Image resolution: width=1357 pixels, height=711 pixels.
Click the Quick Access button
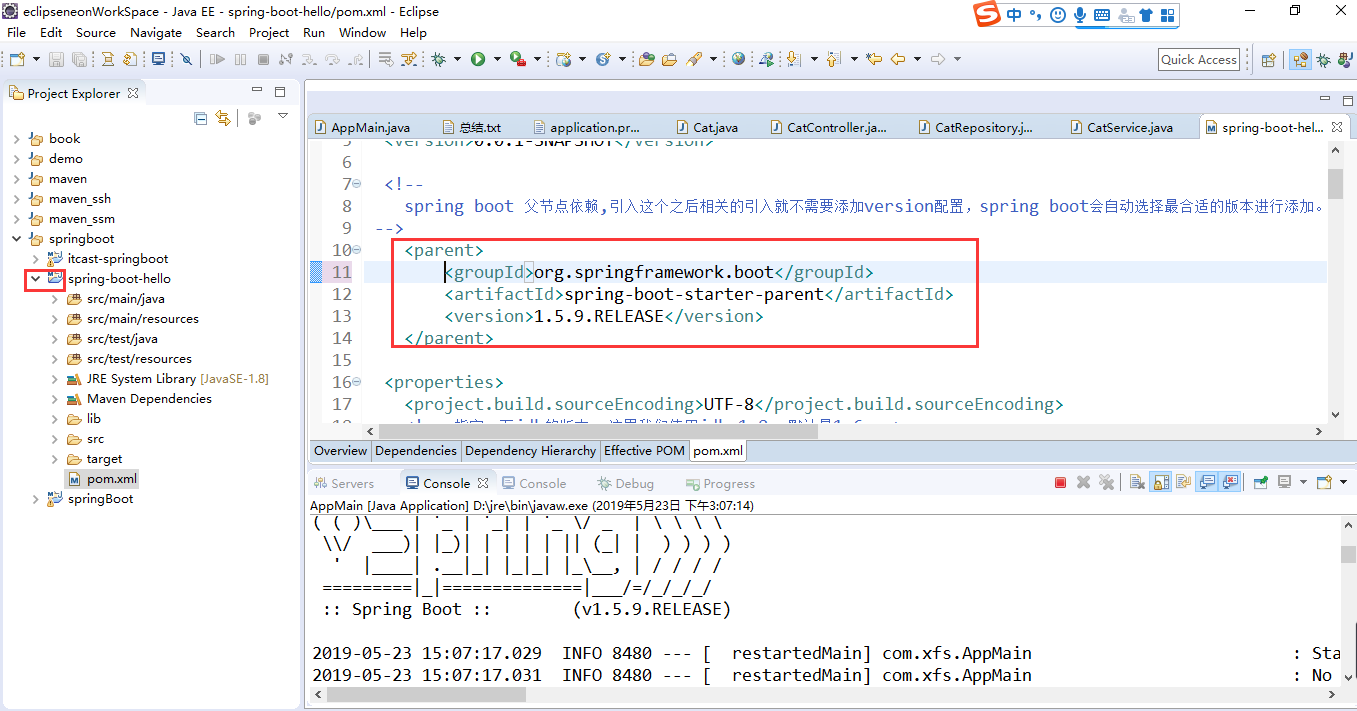pyautogui.click(x=1198, y=59)
